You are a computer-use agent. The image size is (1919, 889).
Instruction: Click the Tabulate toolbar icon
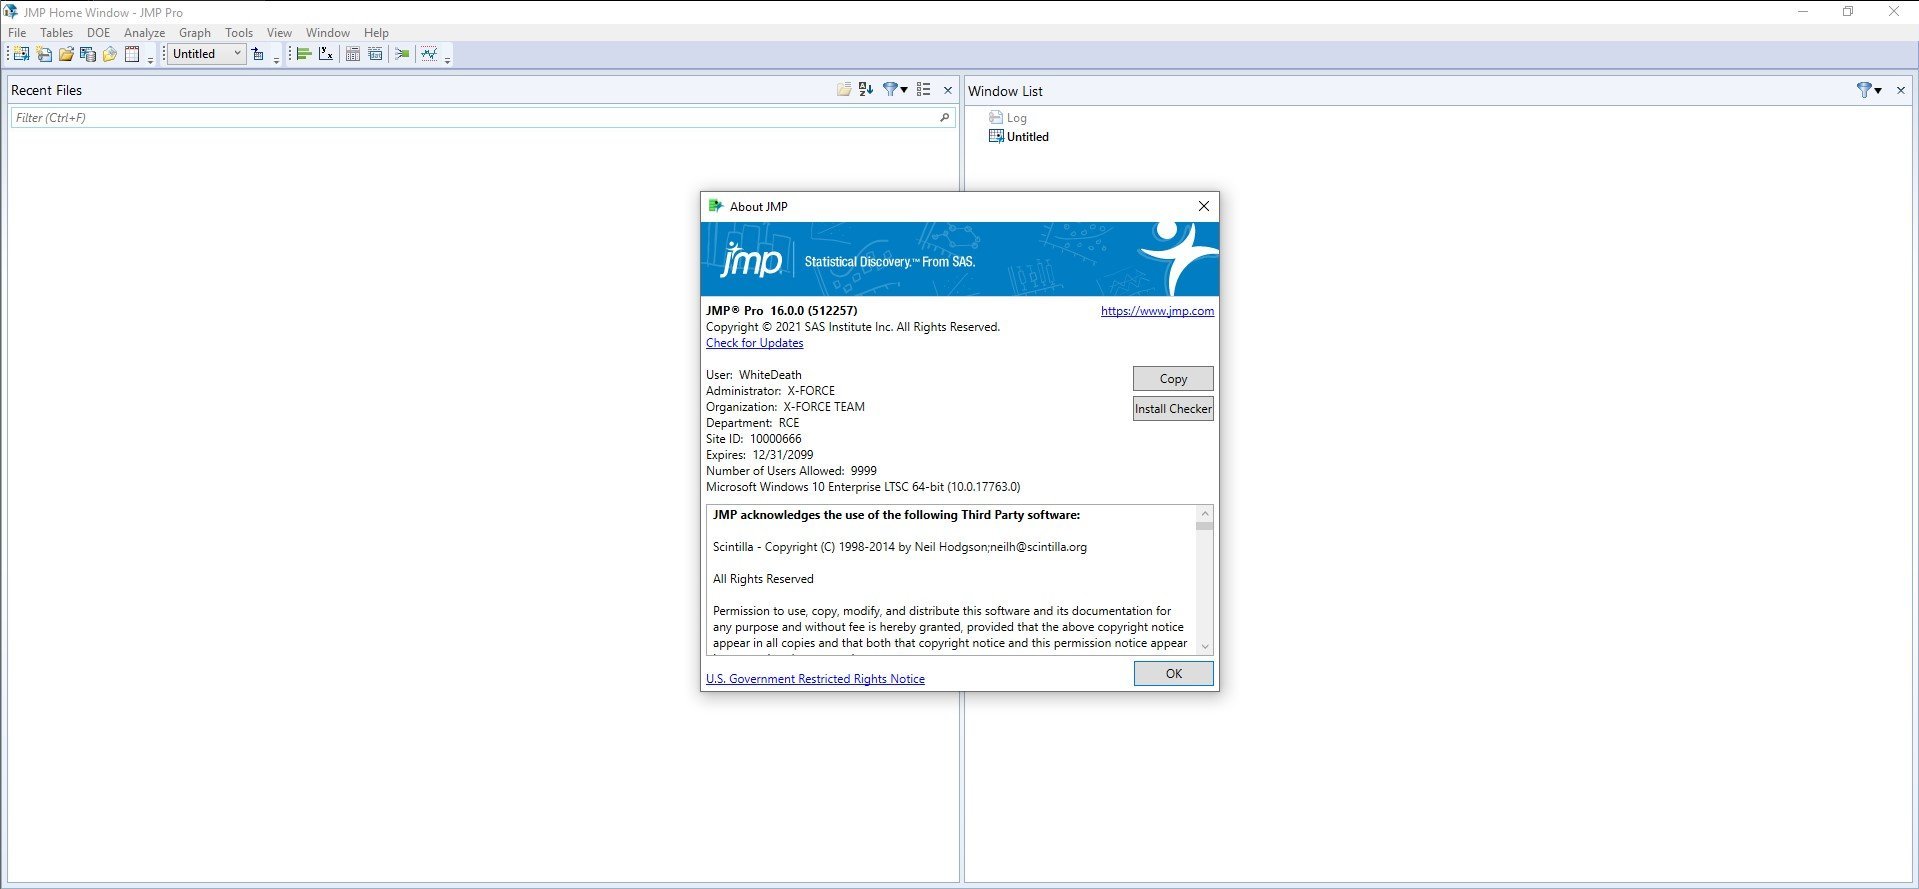tap(353, 54)
